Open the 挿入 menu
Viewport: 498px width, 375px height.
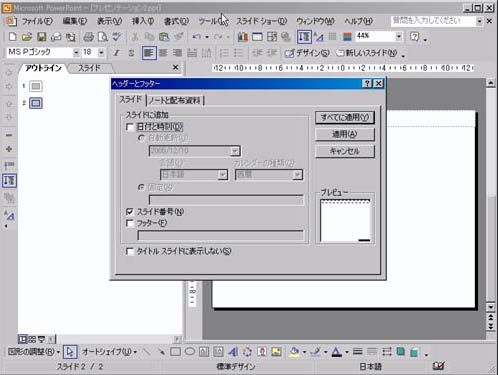coord(143,21)
